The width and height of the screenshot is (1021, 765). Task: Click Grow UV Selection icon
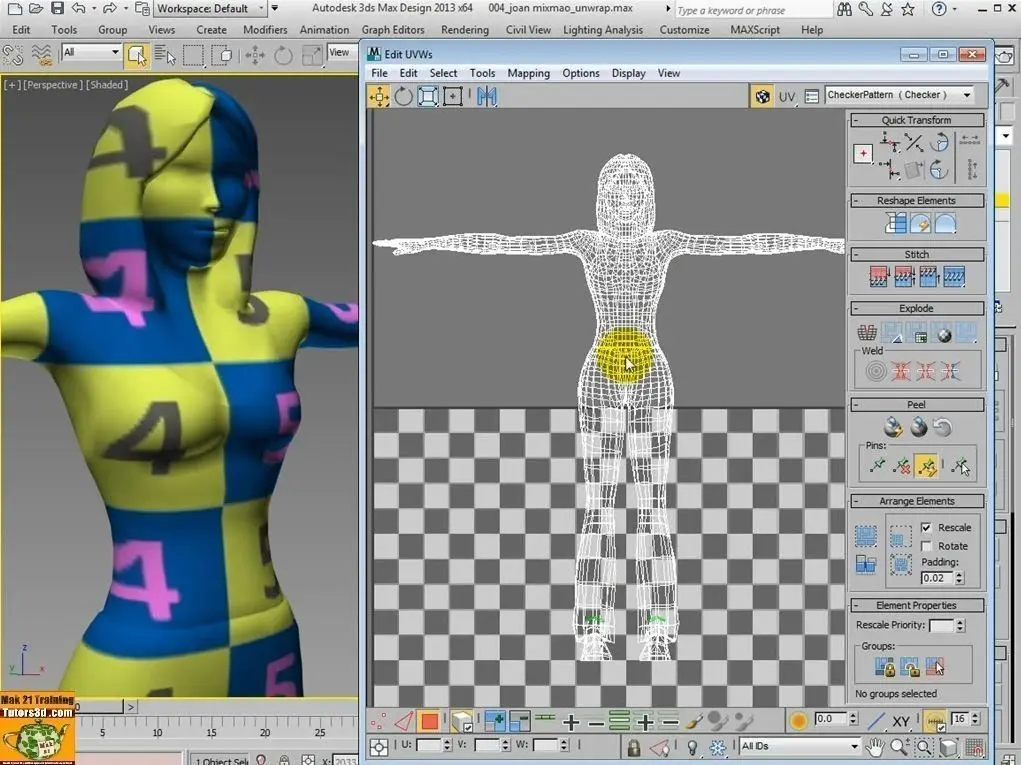(495, 721)
